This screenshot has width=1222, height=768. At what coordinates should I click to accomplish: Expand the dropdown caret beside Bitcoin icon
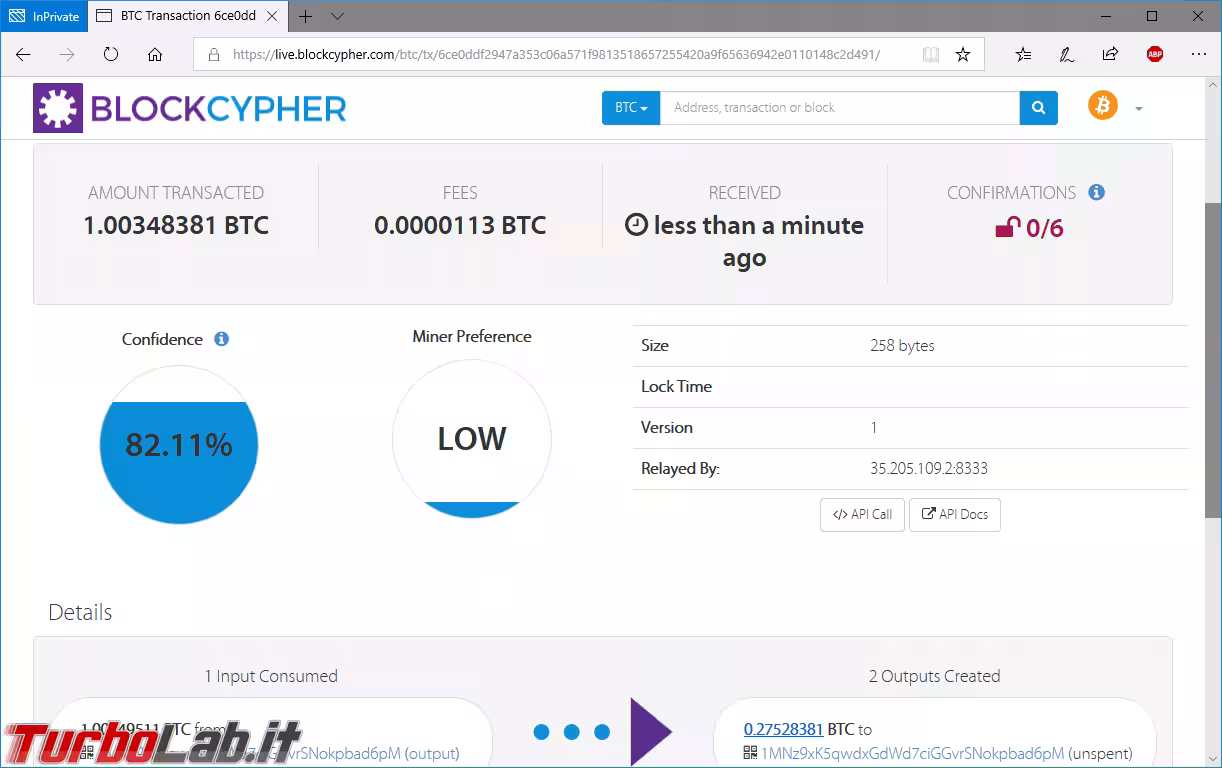pyautogui.click(x=1138, y=108)
